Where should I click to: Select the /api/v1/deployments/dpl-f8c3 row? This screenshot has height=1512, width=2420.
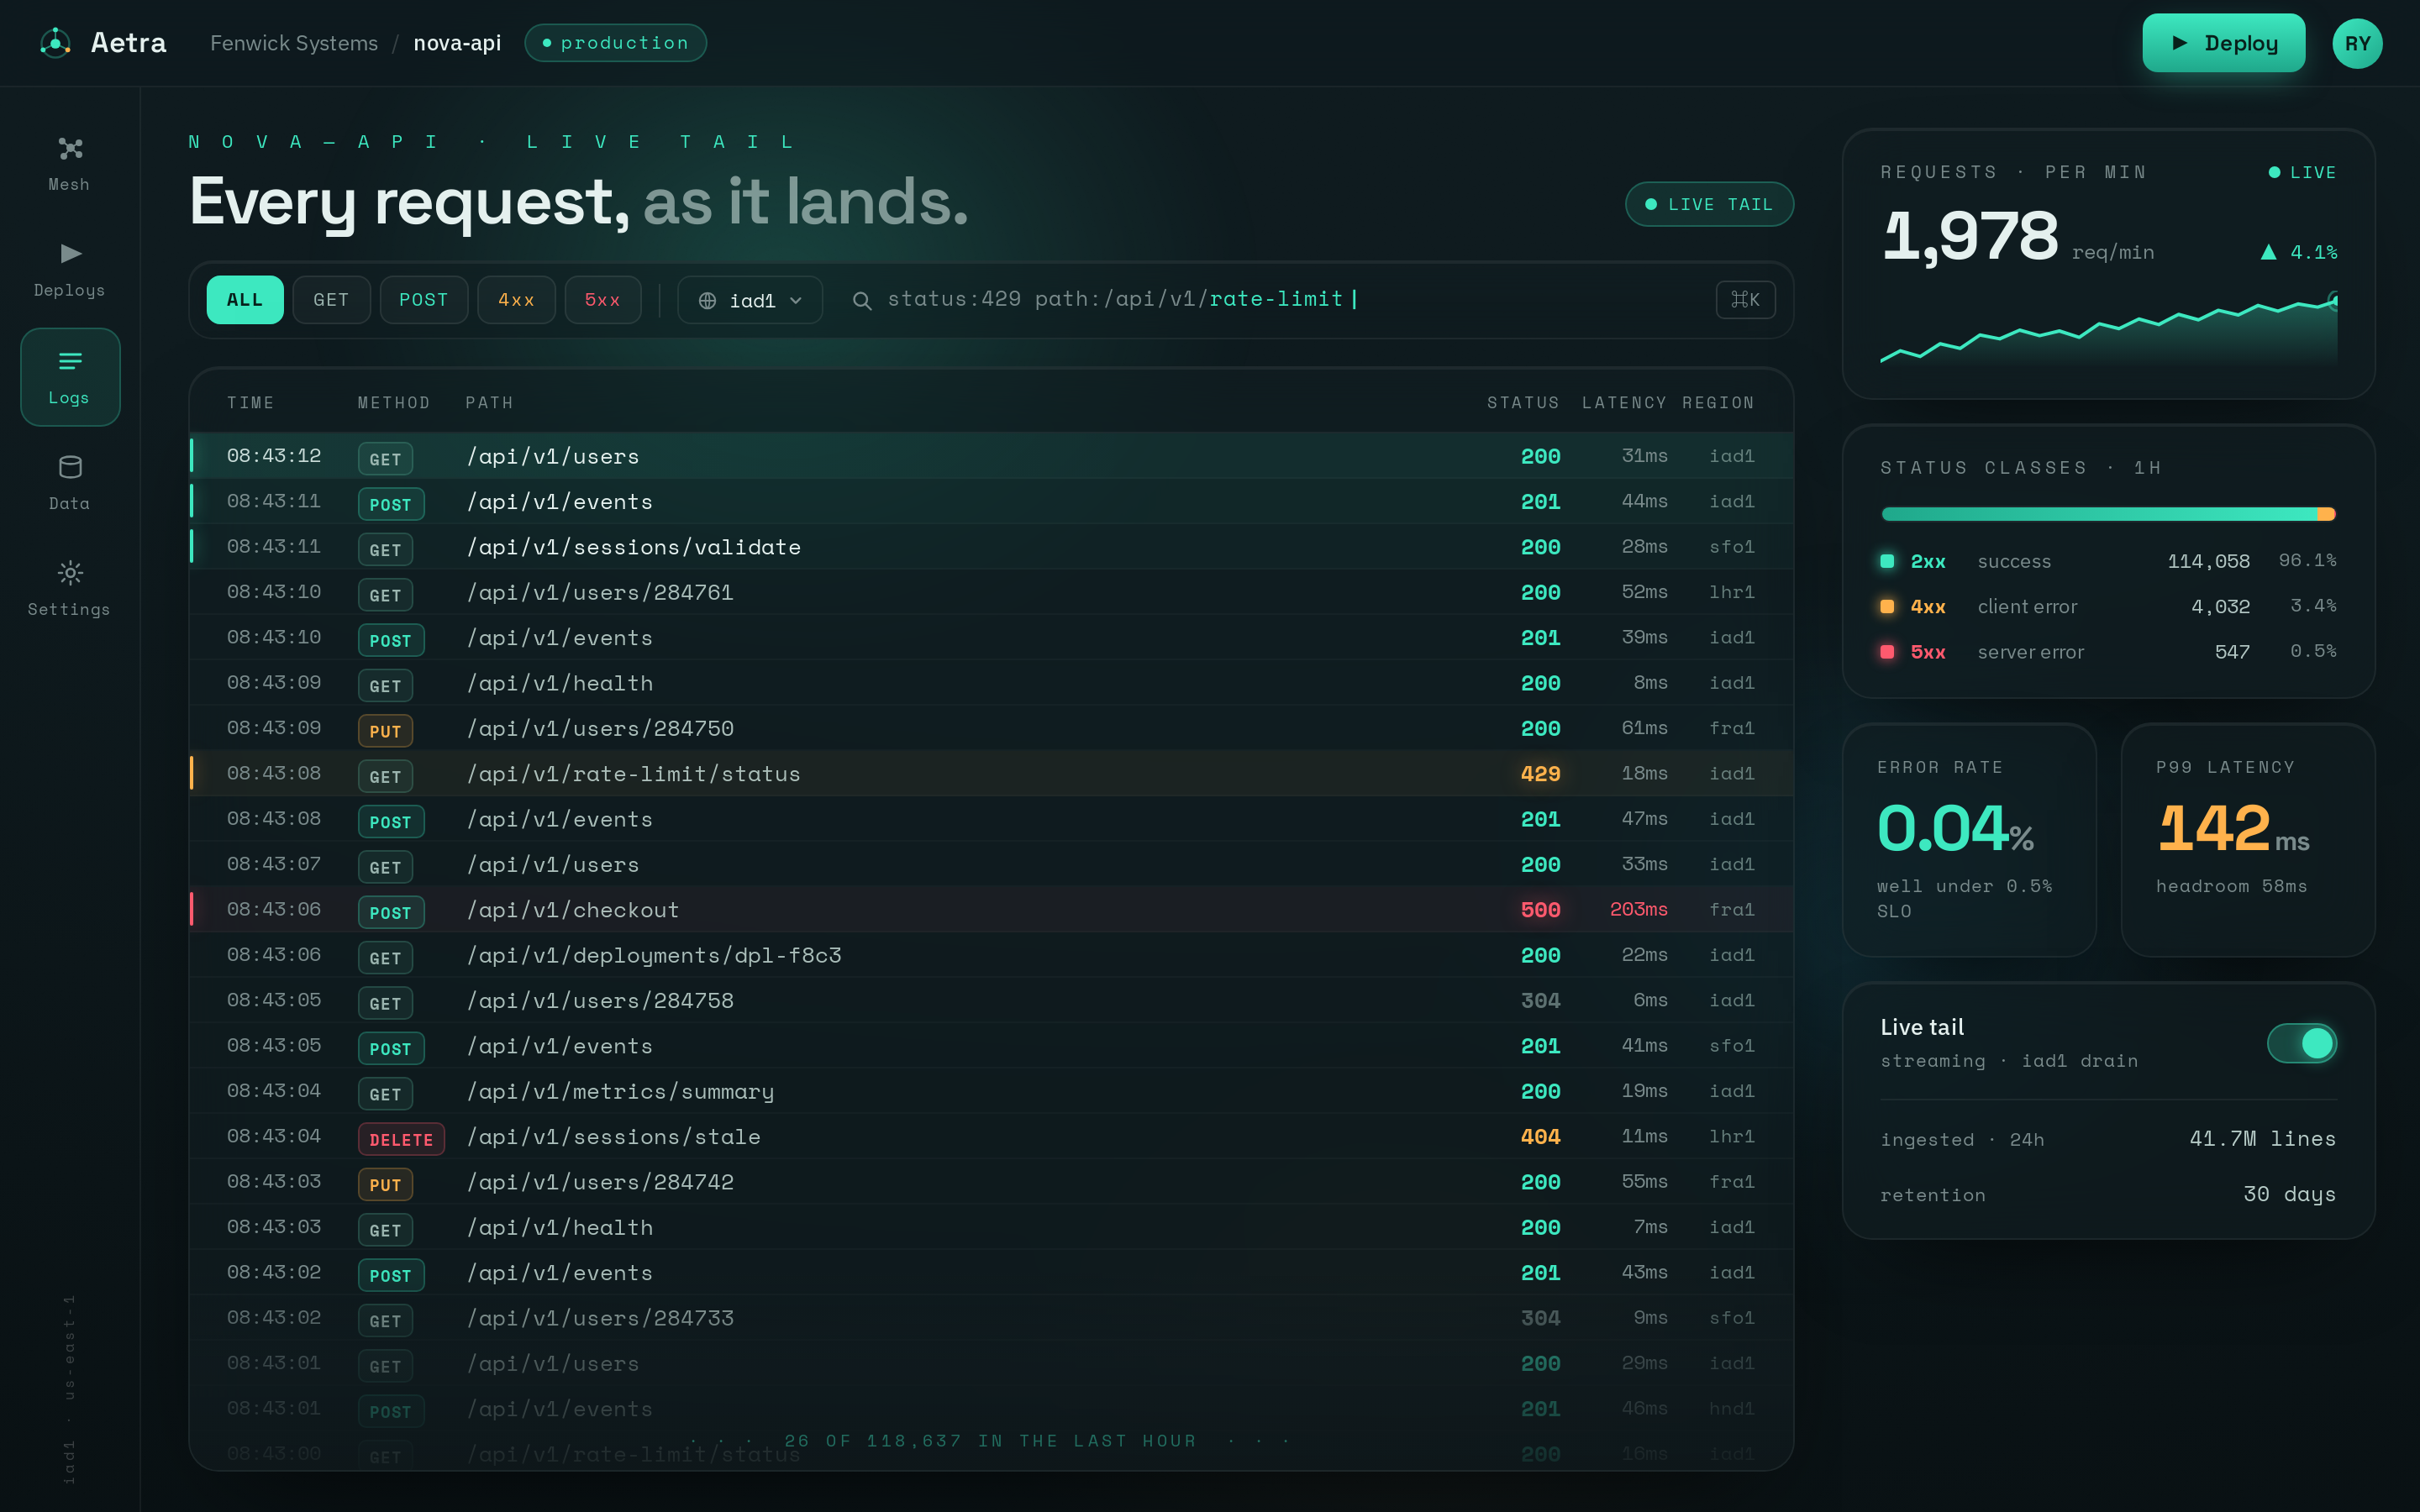pyautogui.click(x=991, y=955)
